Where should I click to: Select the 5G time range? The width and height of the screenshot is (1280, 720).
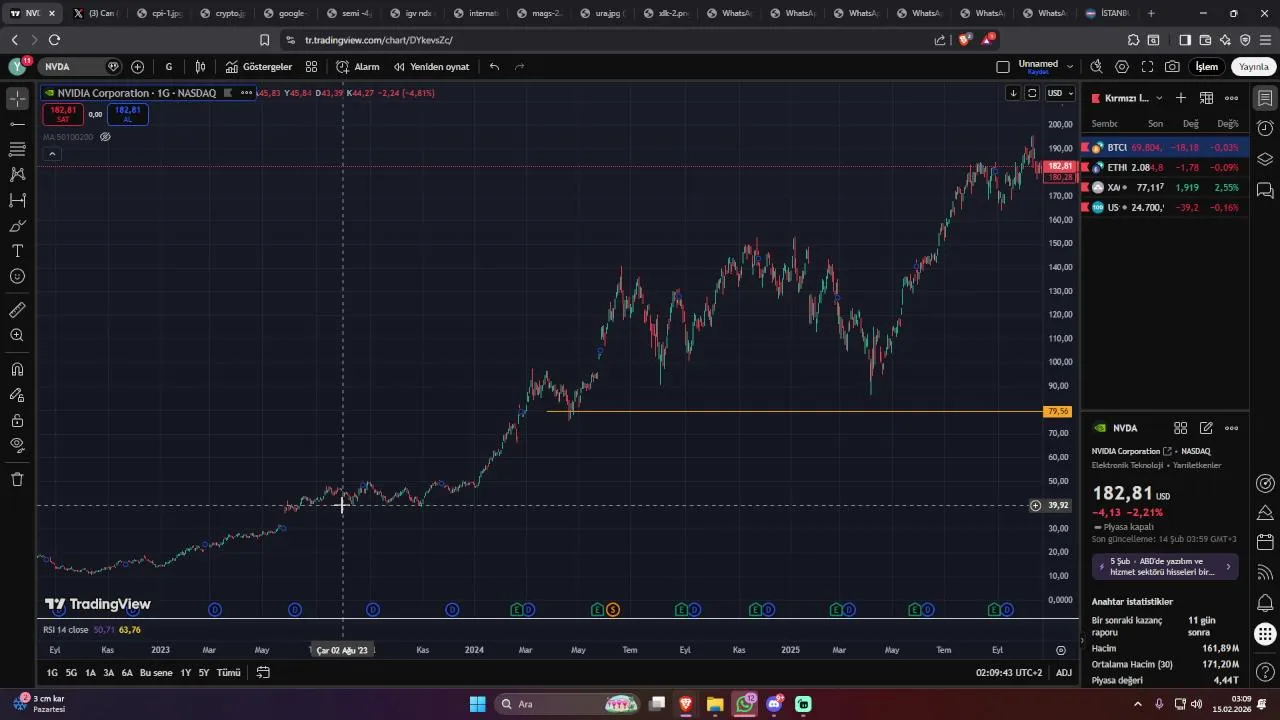71,673
